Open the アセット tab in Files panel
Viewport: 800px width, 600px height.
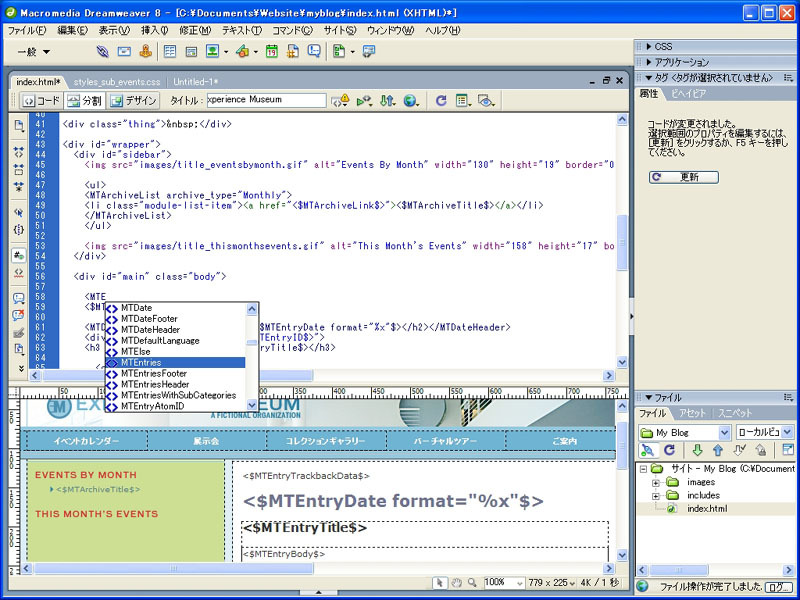point(692,413)
